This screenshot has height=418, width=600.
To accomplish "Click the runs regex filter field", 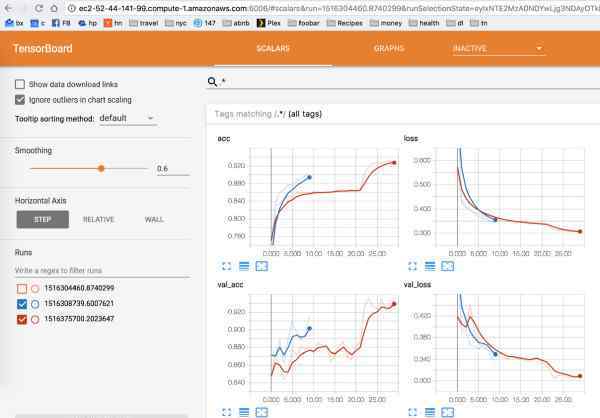I will coord(102,270).
